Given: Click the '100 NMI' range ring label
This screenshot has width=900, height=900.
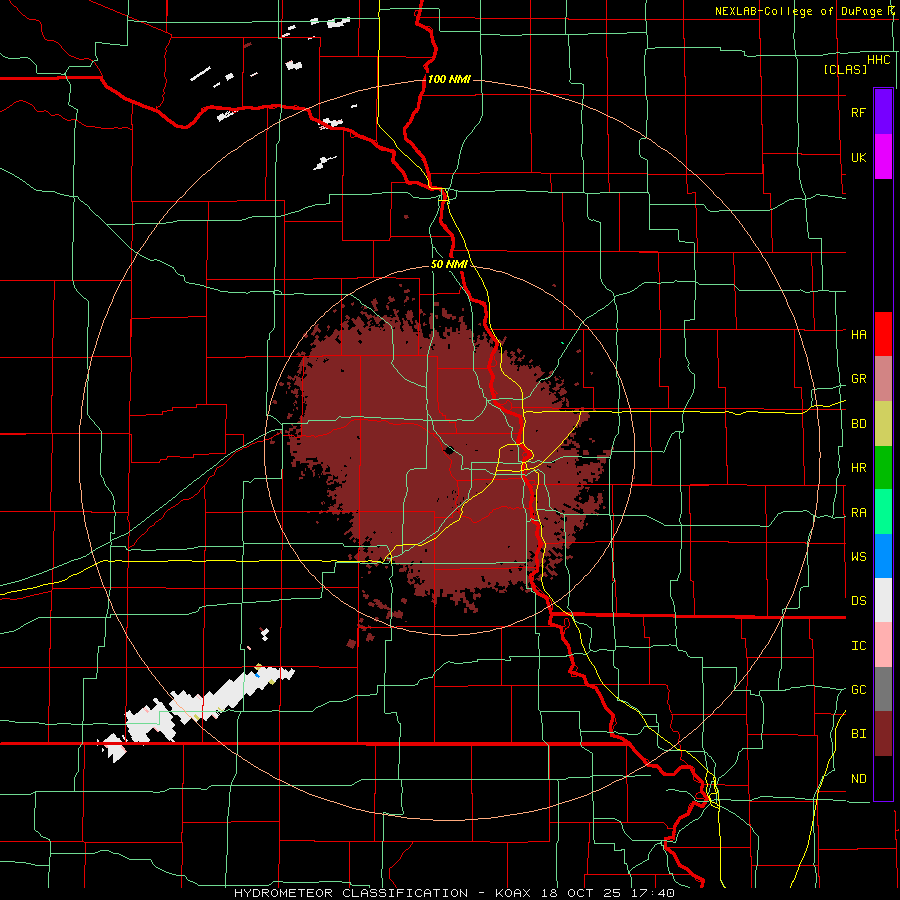Looking at the screenshot, I should pos(449,79).
